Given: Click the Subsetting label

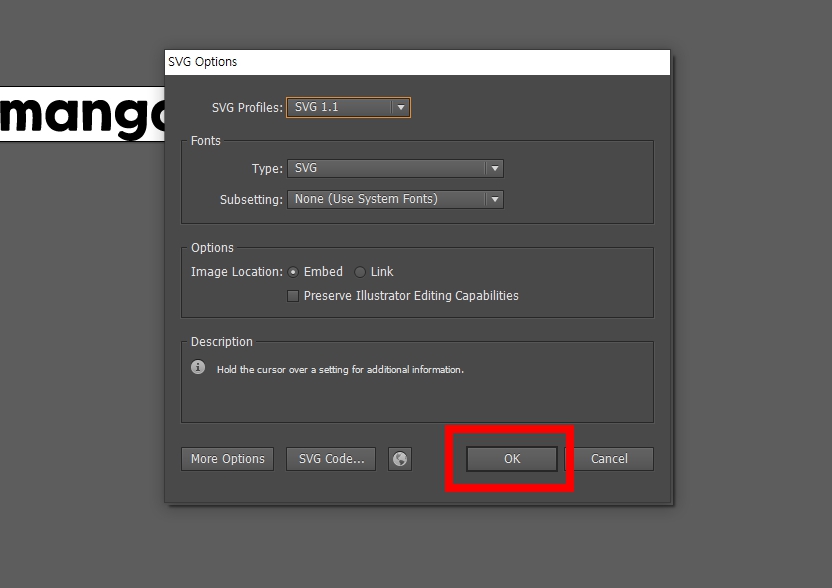Looking at the screenshot, I should click(x=252, y=200).
